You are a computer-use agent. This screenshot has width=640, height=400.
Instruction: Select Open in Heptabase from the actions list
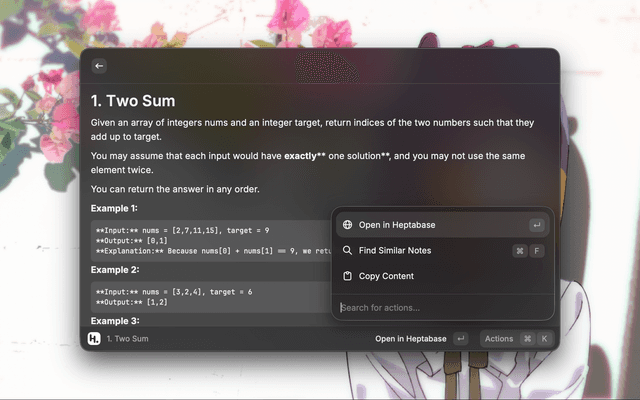tap(397, 225)
